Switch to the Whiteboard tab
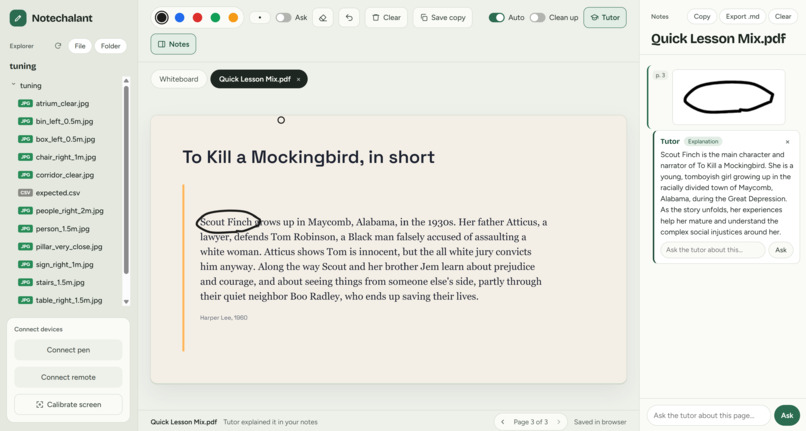 [178, 79]
